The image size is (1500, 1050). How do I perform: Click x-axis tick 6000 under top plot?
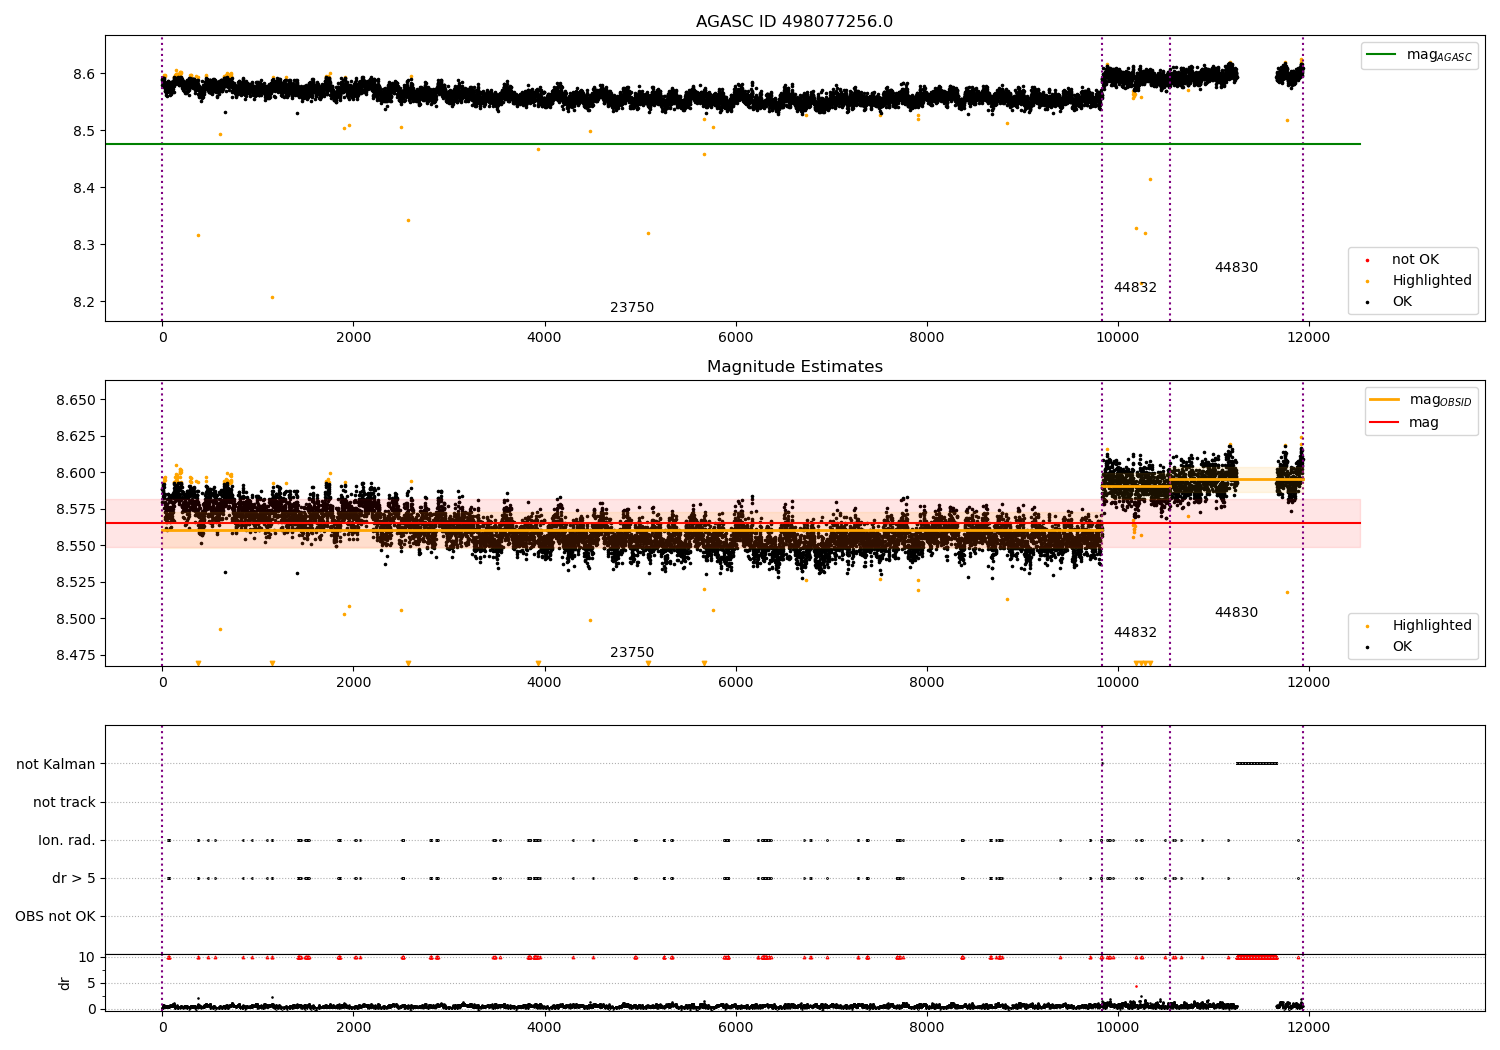coord(735,337)
